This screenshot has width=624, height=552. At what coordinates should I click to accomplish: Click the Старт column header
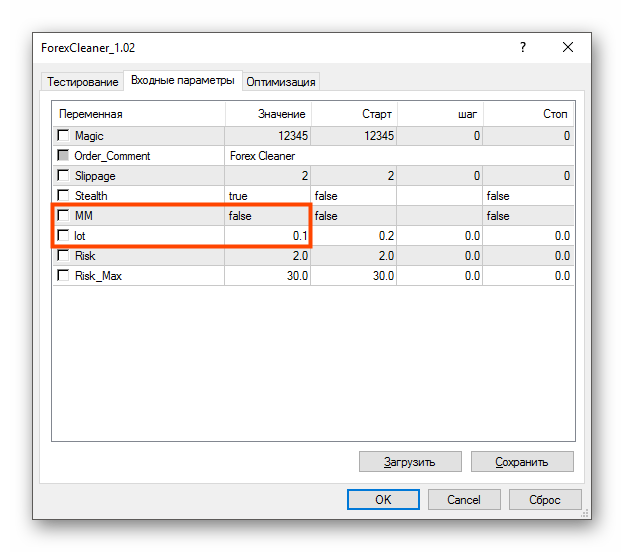354,114
